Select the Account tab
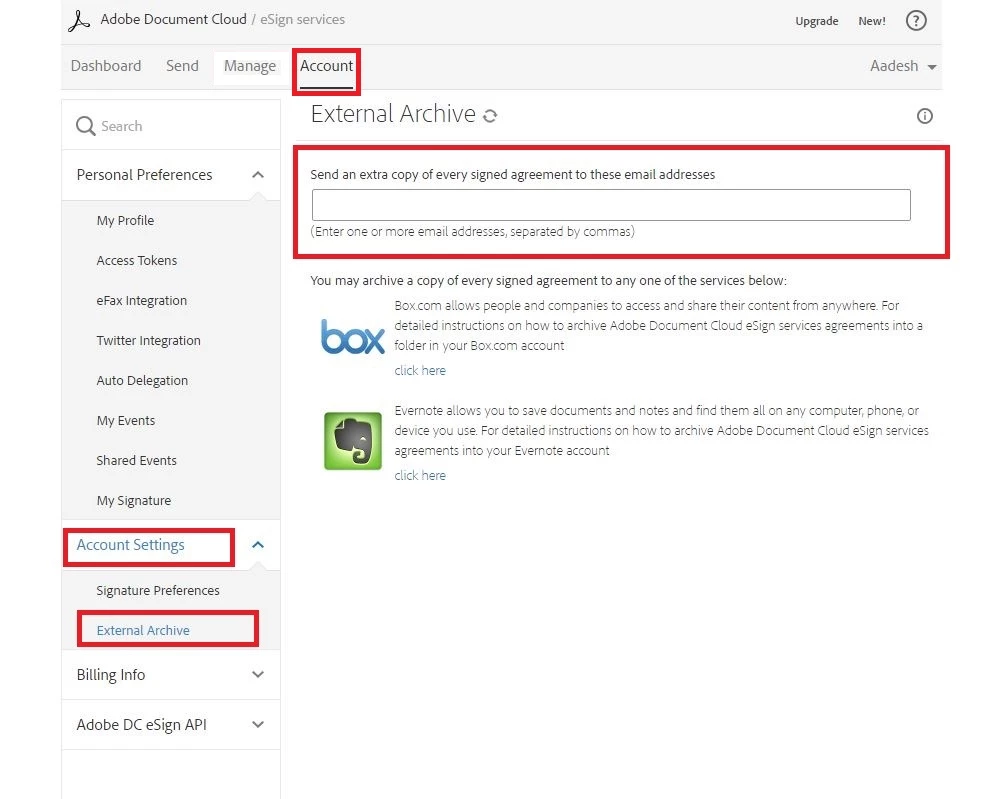 [x=326, y=66]
